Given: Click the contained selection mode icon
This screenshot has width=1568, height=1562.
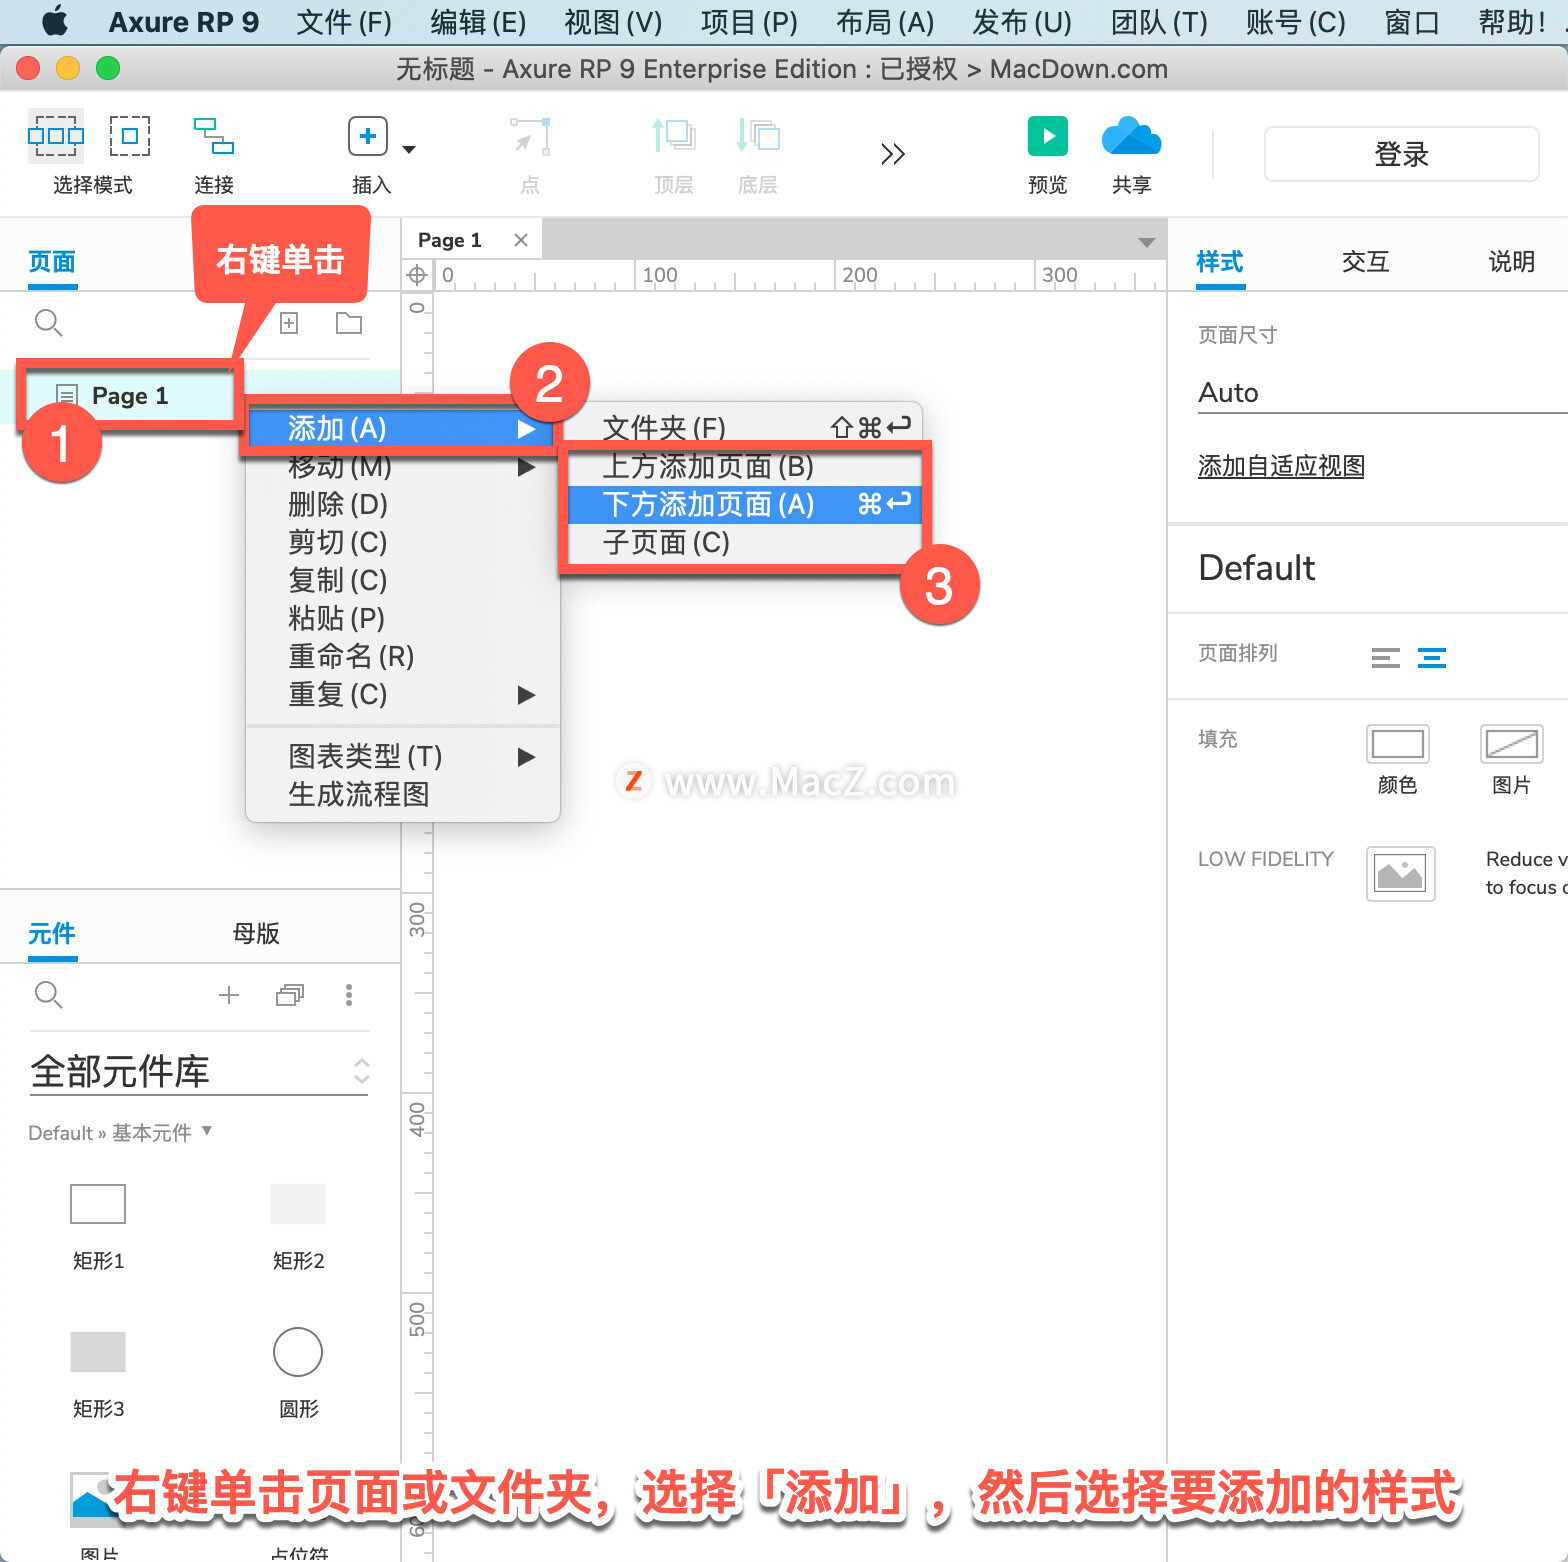Looking at the screenshot, I should coord(130,136).
